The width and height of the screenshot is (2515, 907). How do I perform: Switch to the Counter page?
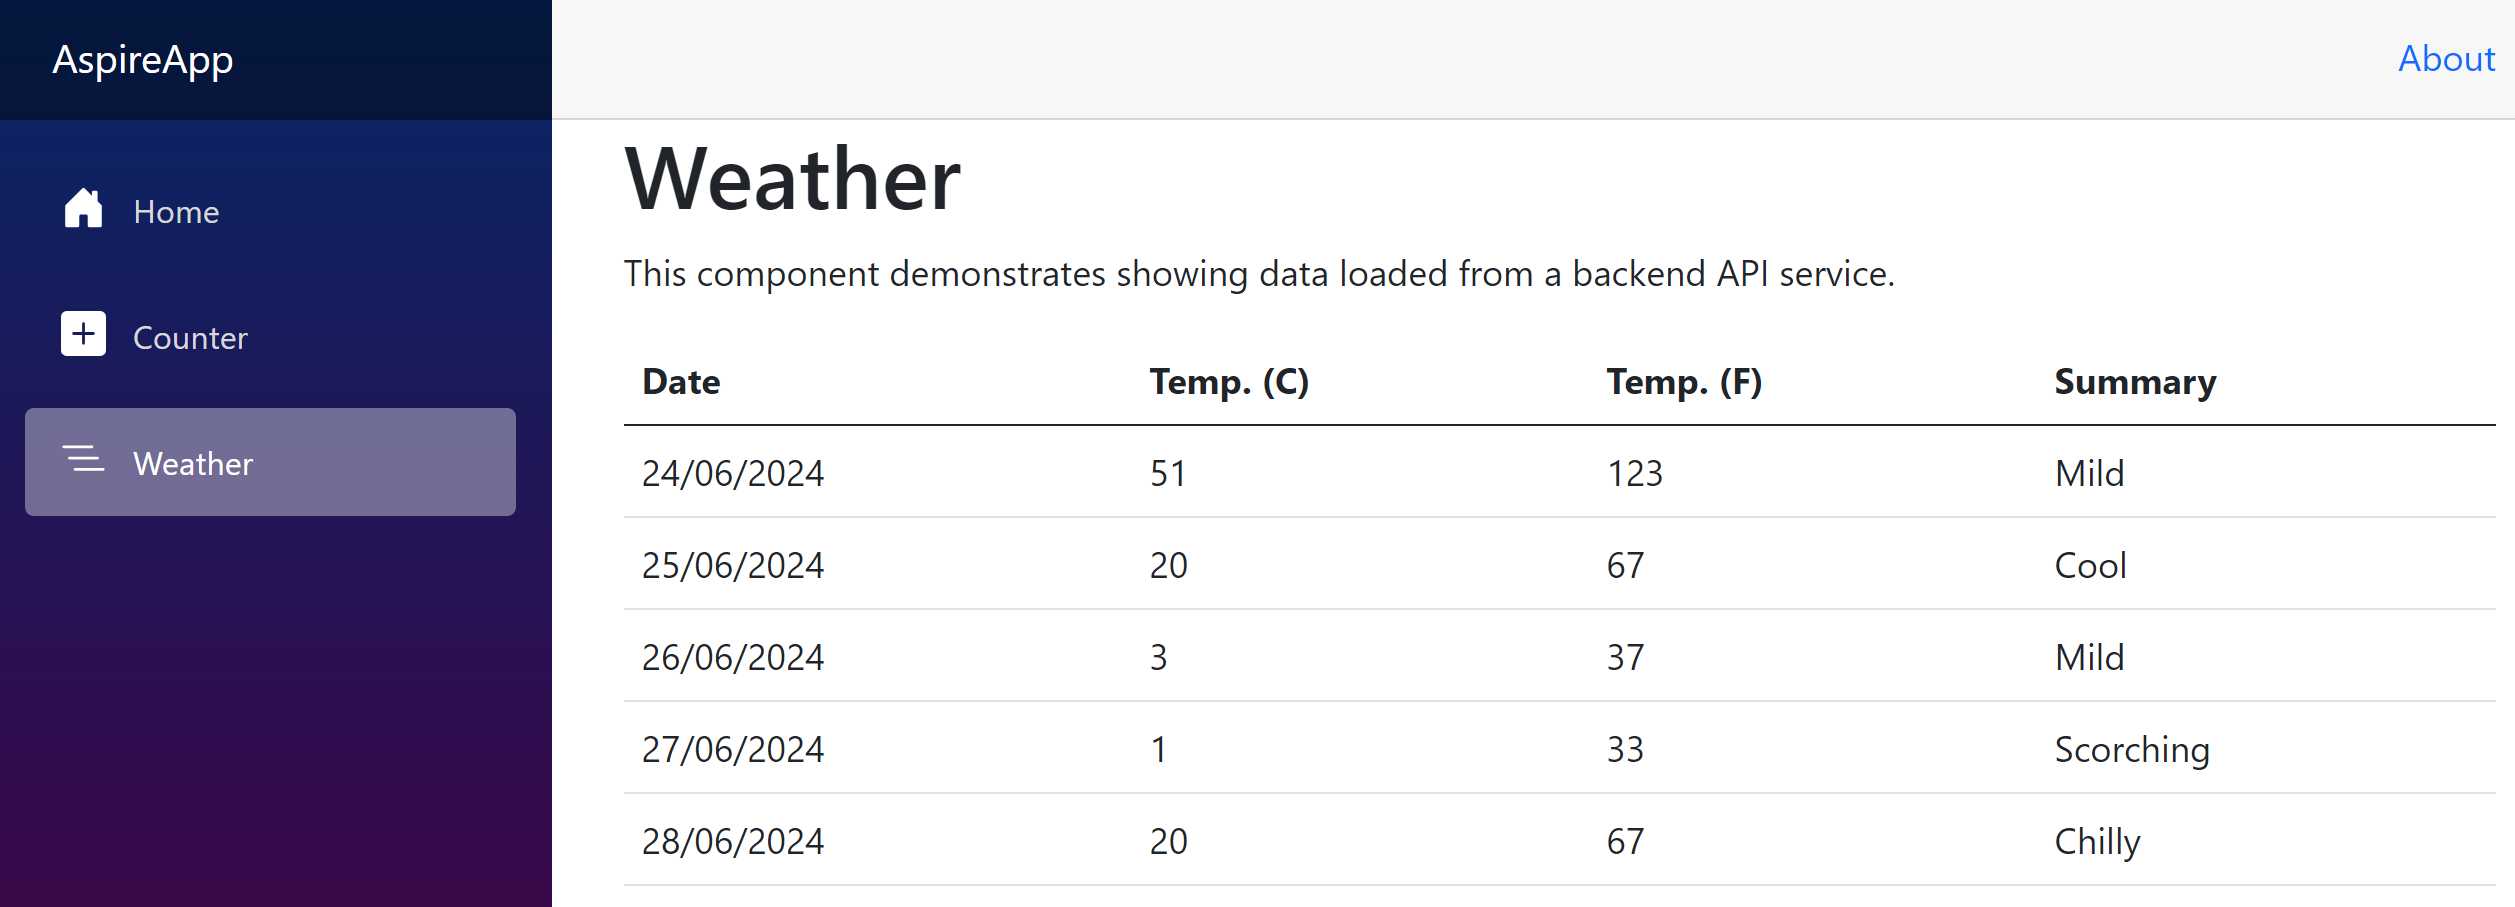point(190,337)
